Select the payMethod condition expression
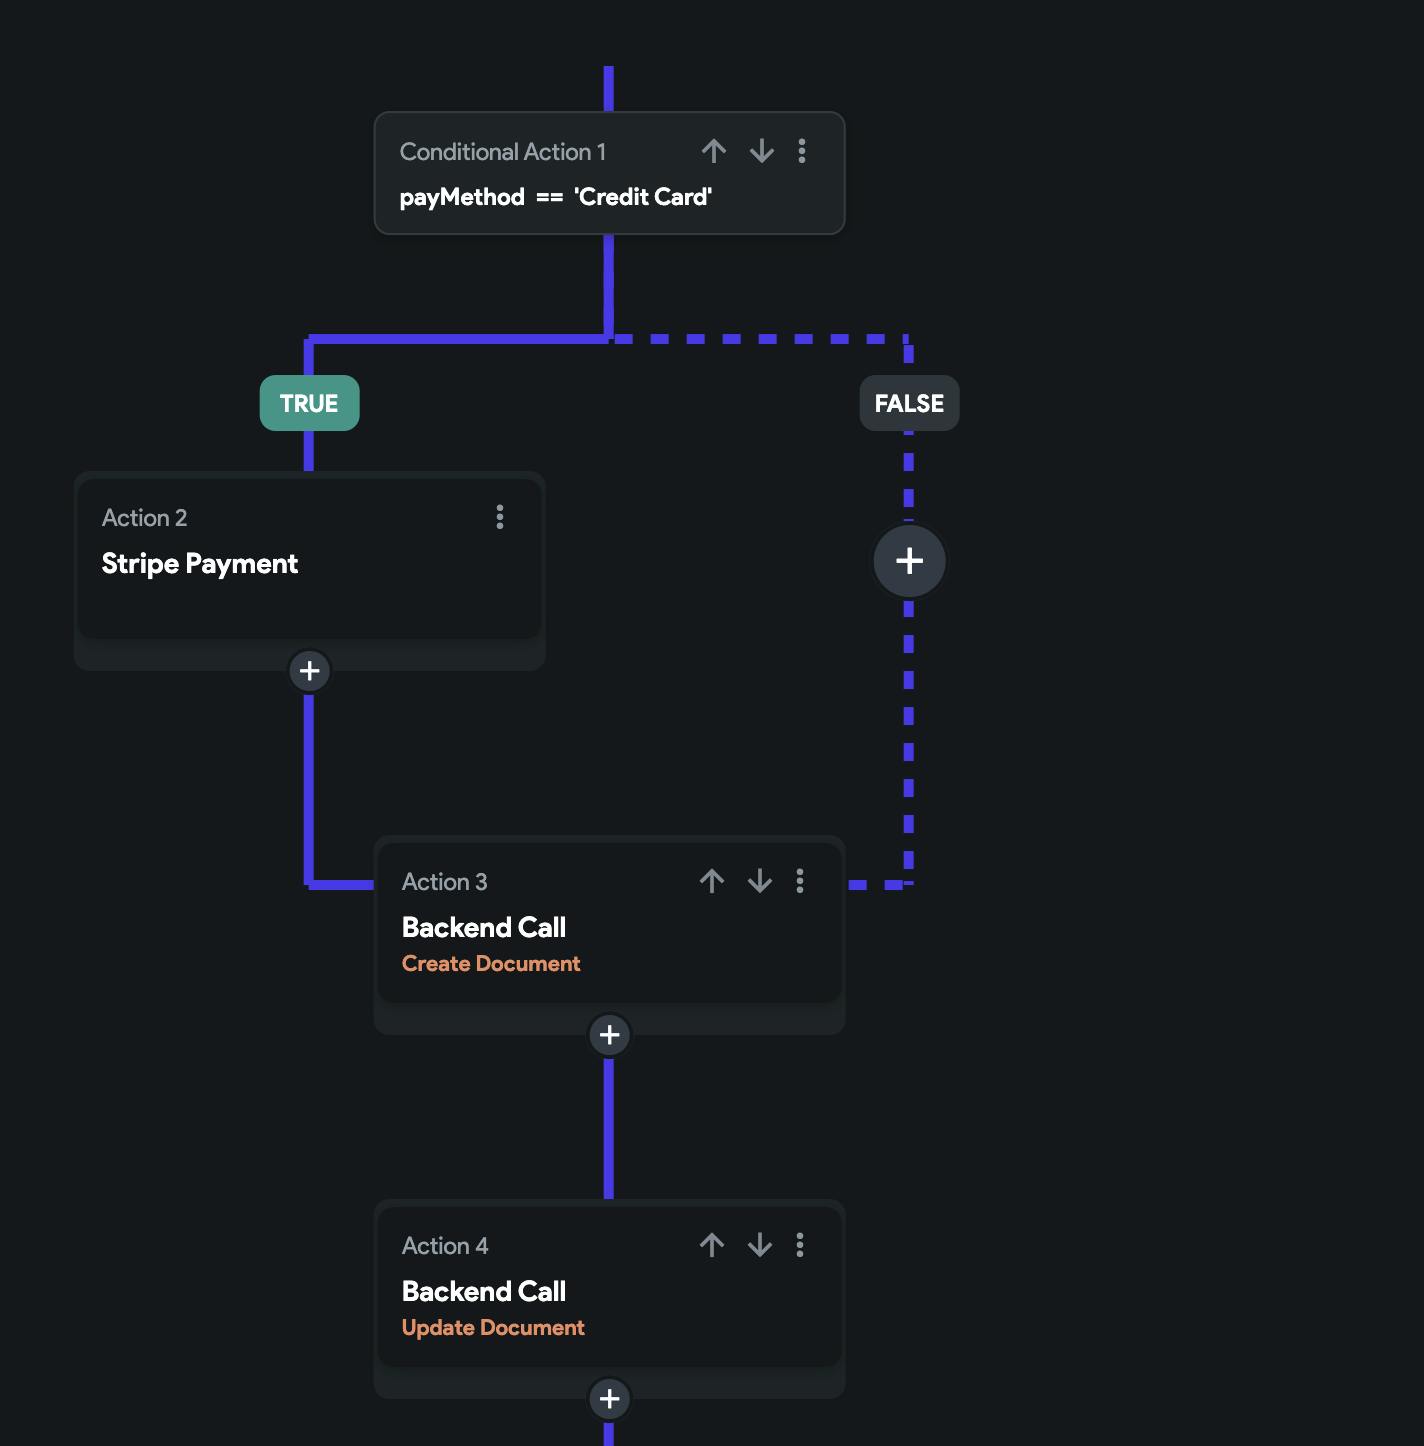The height and width of the screenshot is (1446, 1424). pos(556,197)
